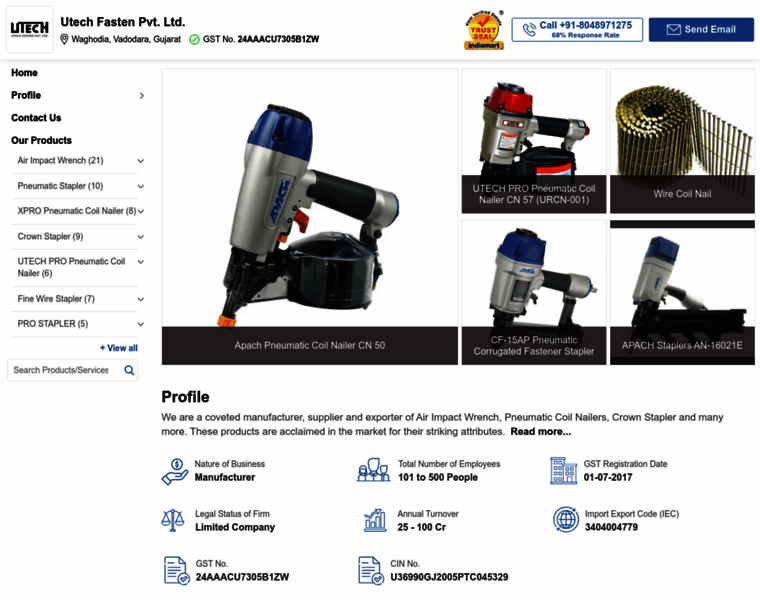
Task: Click the Total Number of Employees icon
Action: coord(373,470)
